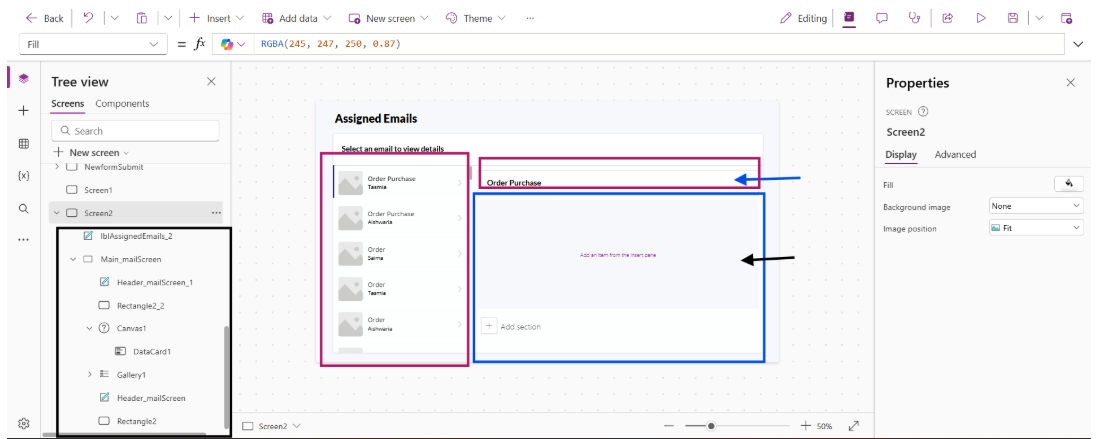
Task: Open the New screen toolbar menu
Action: coord(387,18)
